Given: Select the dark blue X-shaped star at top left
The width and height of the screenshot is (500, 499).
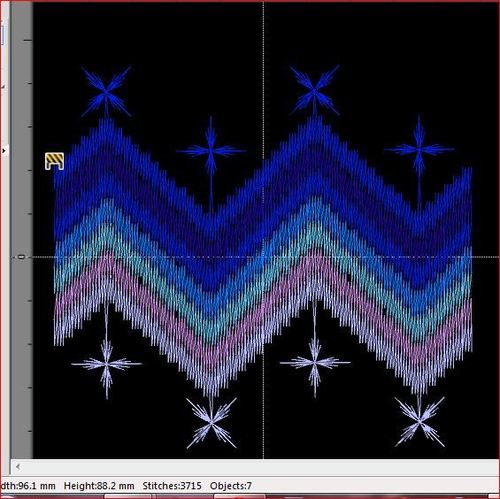Looking at the screenshot, I should (106, 92).
